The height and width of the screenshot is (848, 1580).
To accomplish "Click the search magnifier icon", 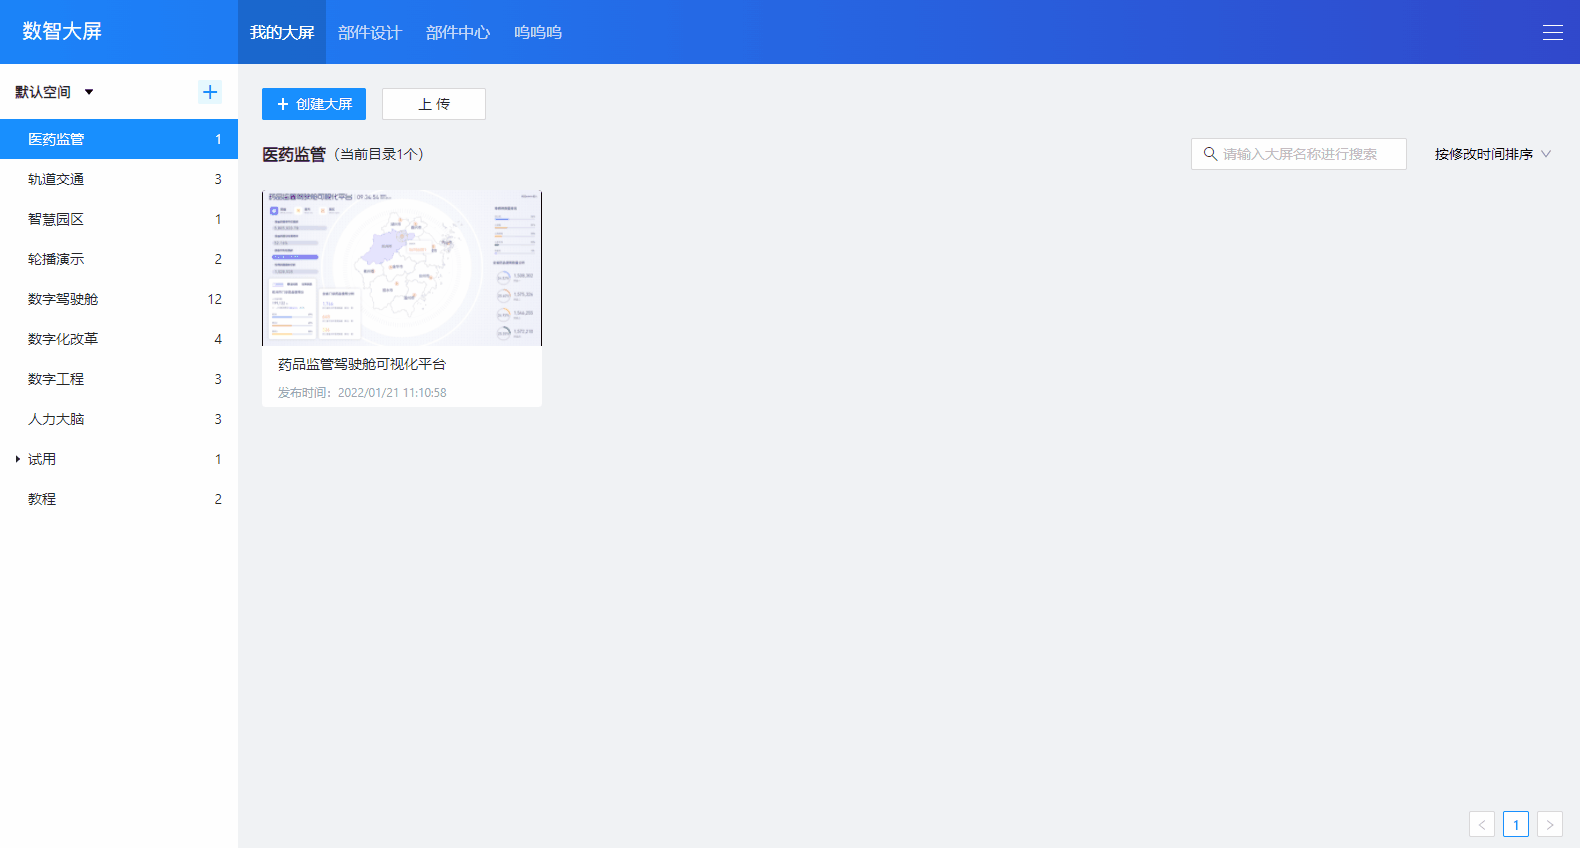I will pyautogui.click(x=1210, y=154).
